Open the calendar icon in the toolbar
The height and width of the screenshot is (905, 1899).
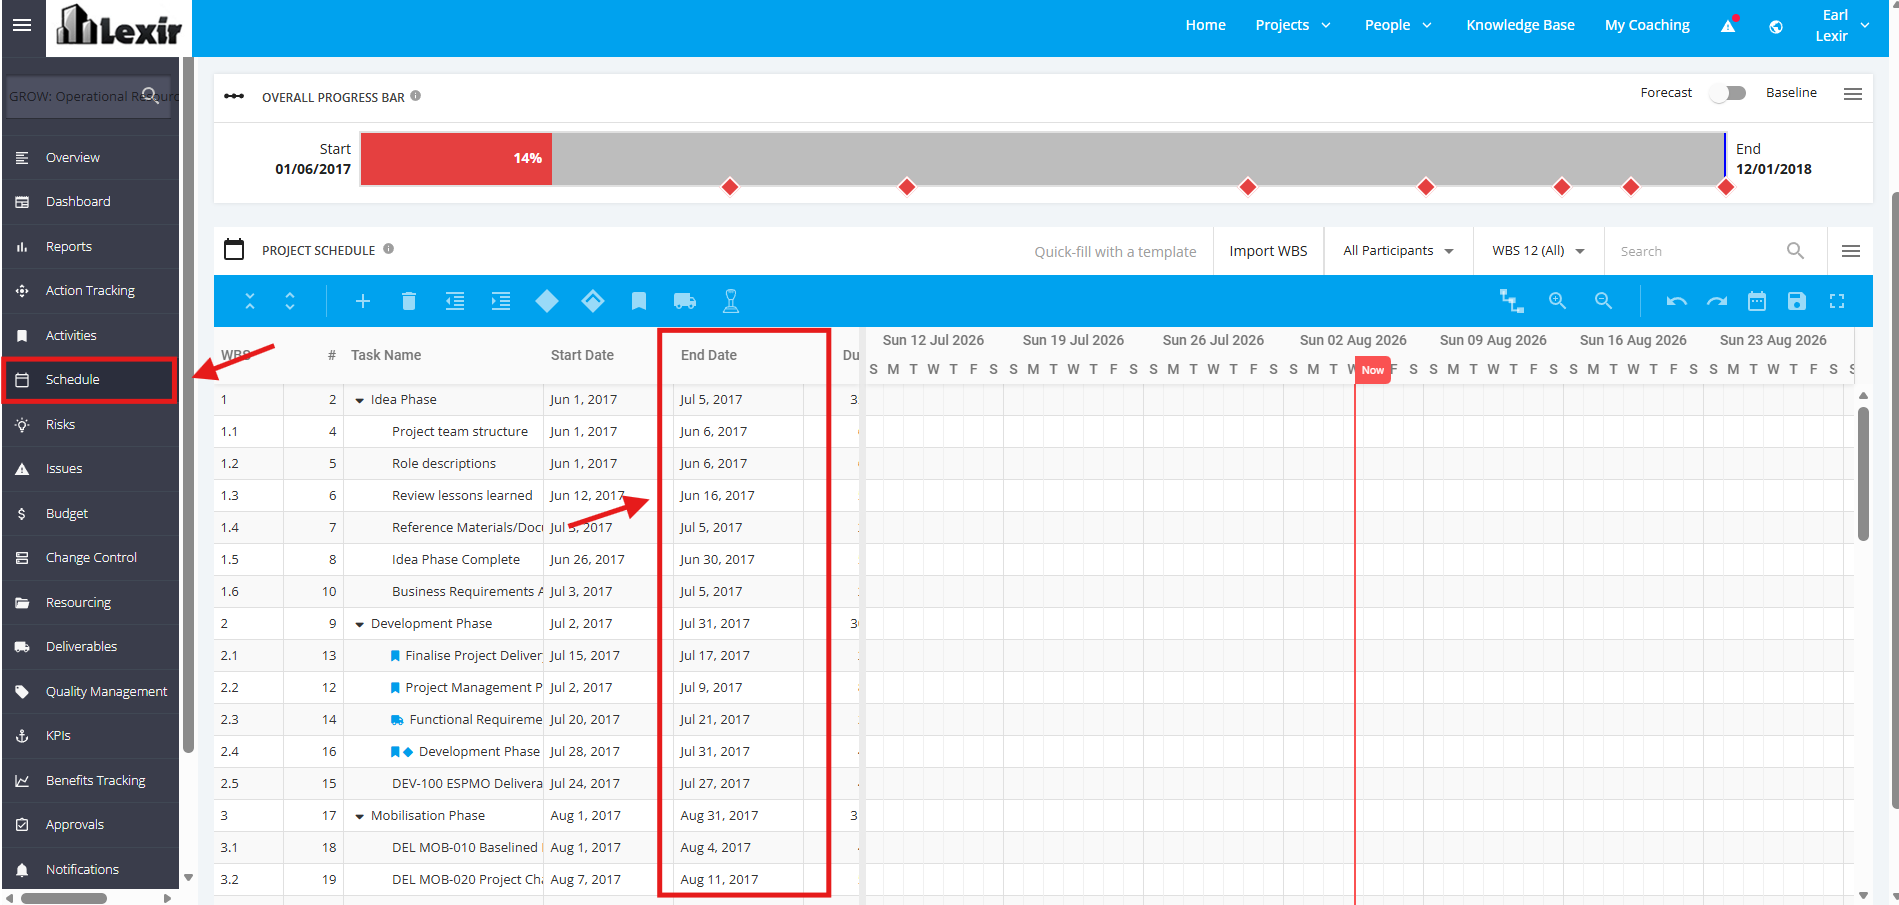pos(1757,301)
